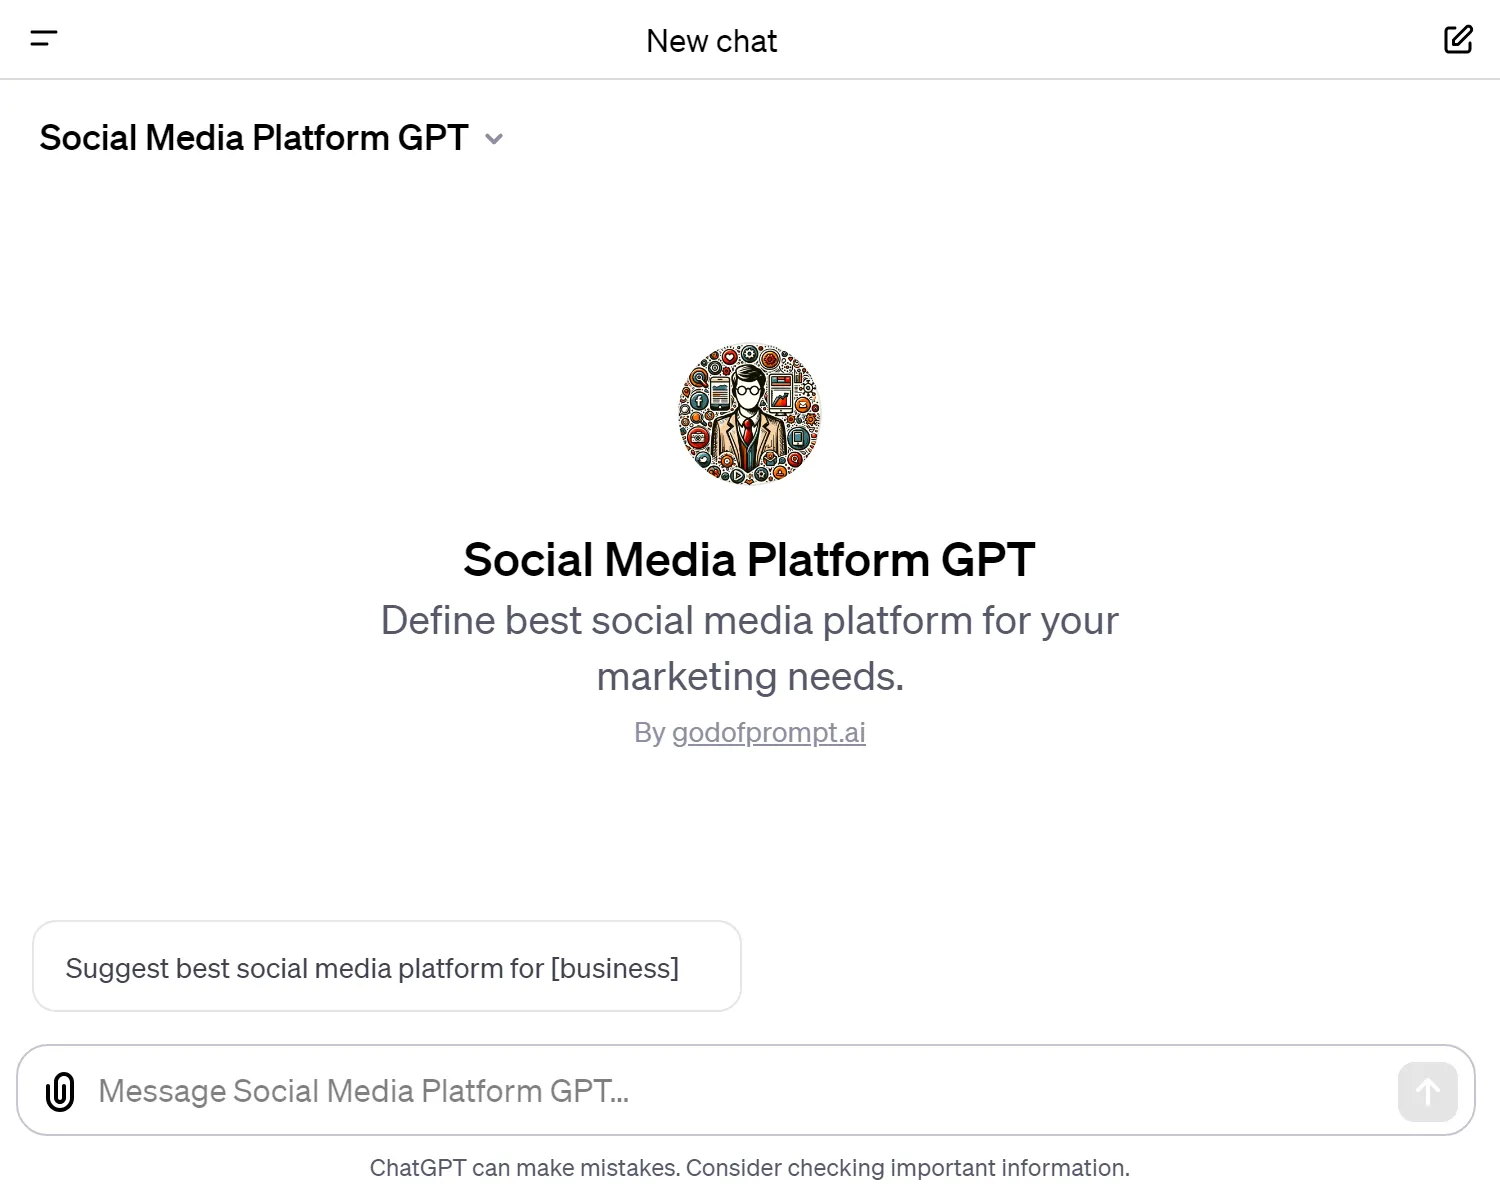Send the message with the up-arrow button
The width and height of the screenshot is (1500, 1200).
coord(1427,1091)
